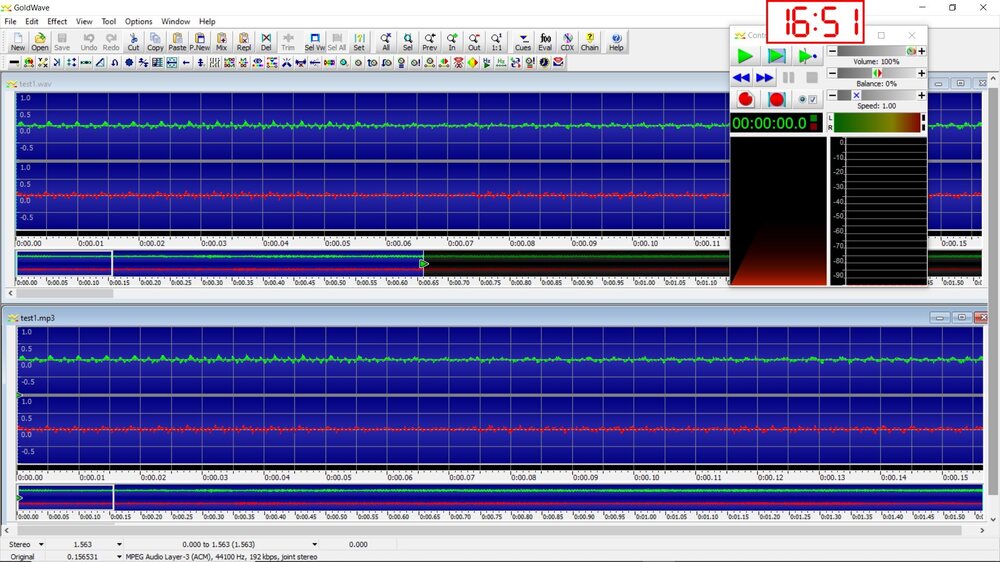This screenshot has height=562, width=1000.
Task: Click the Eval expression evaluator icon
Action: point(545,41)
